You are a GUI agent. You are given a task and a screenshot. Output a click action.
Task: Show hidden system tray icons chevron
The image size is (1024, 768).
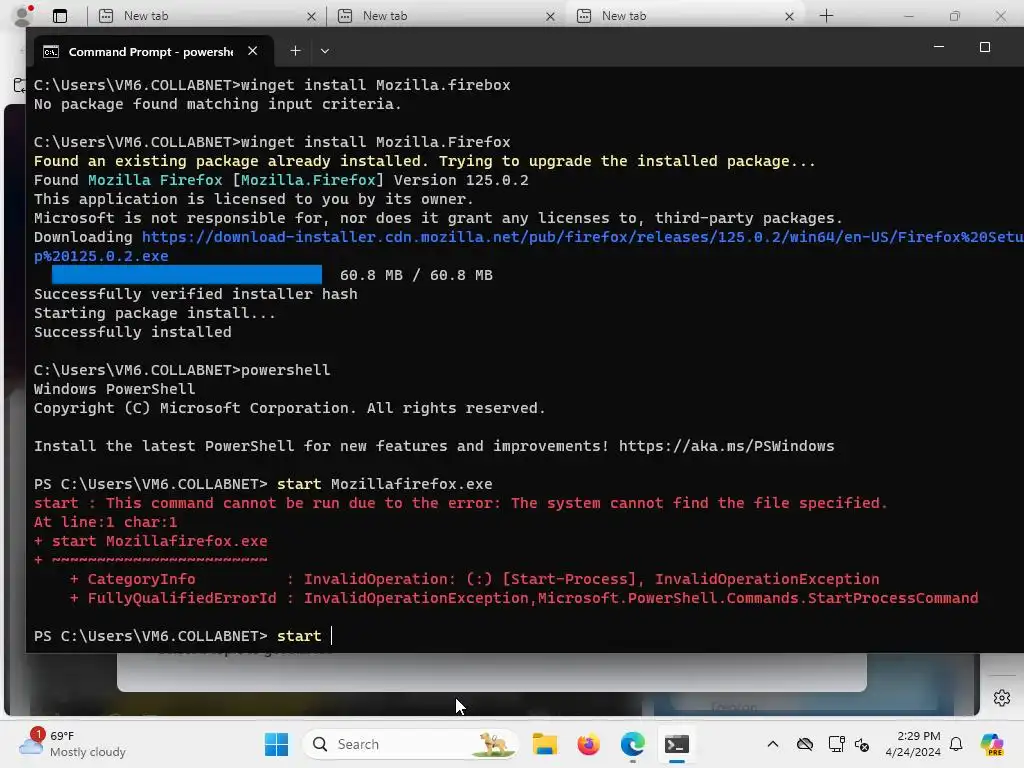click(773, 744)
